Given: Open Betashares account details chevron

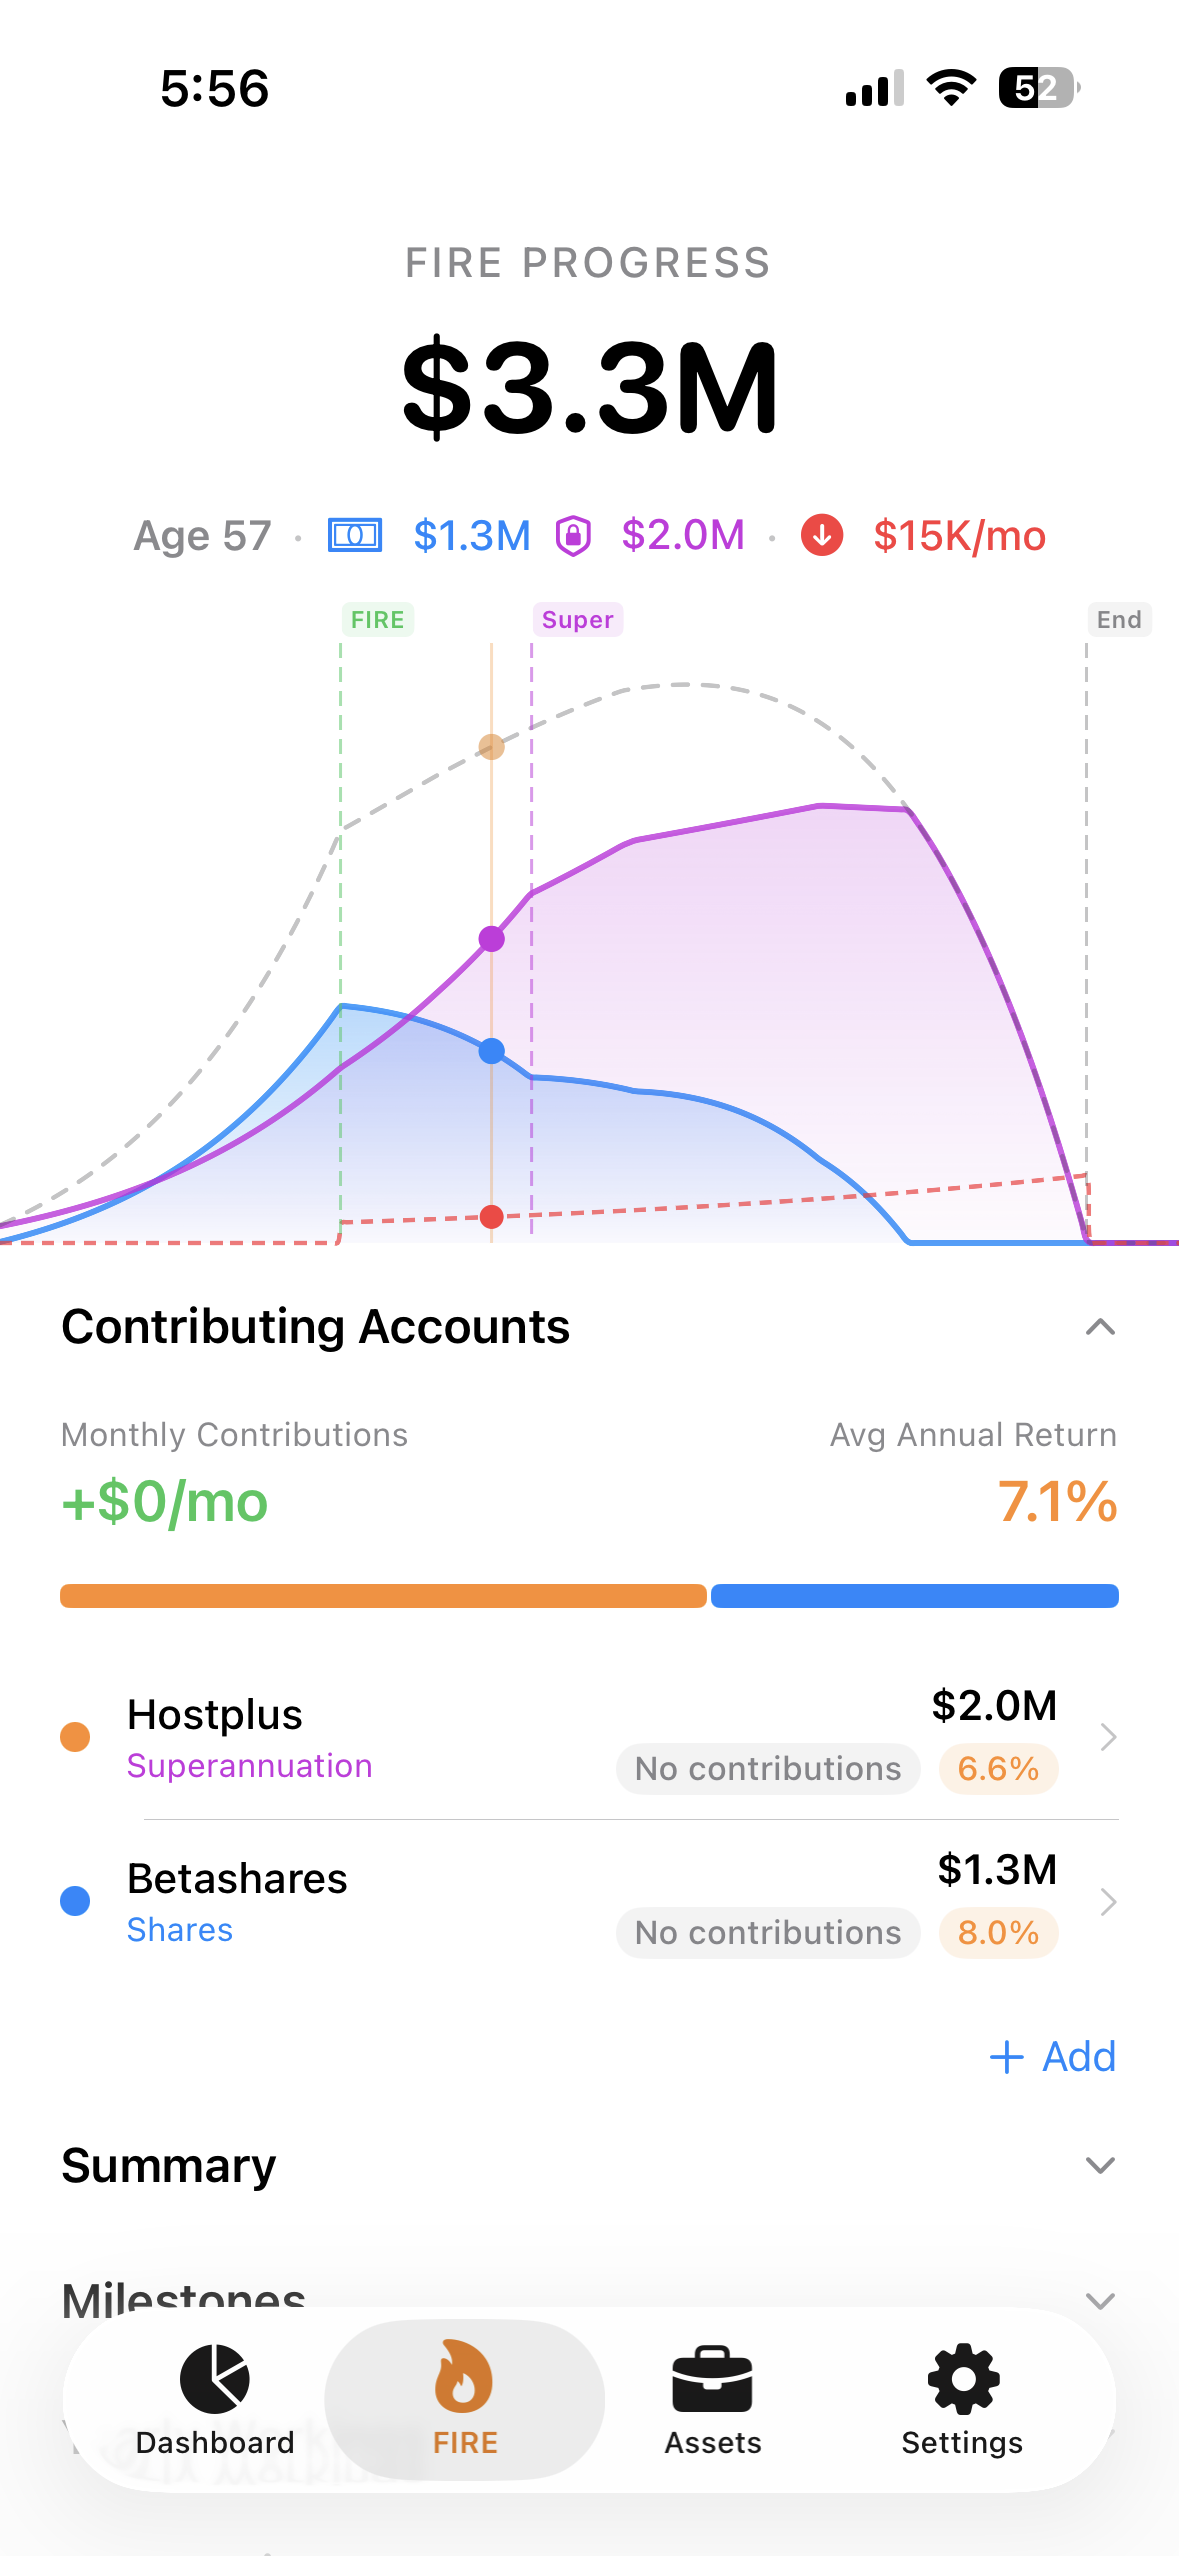Looking at the screenshot, I should tap(1107, 1901).
